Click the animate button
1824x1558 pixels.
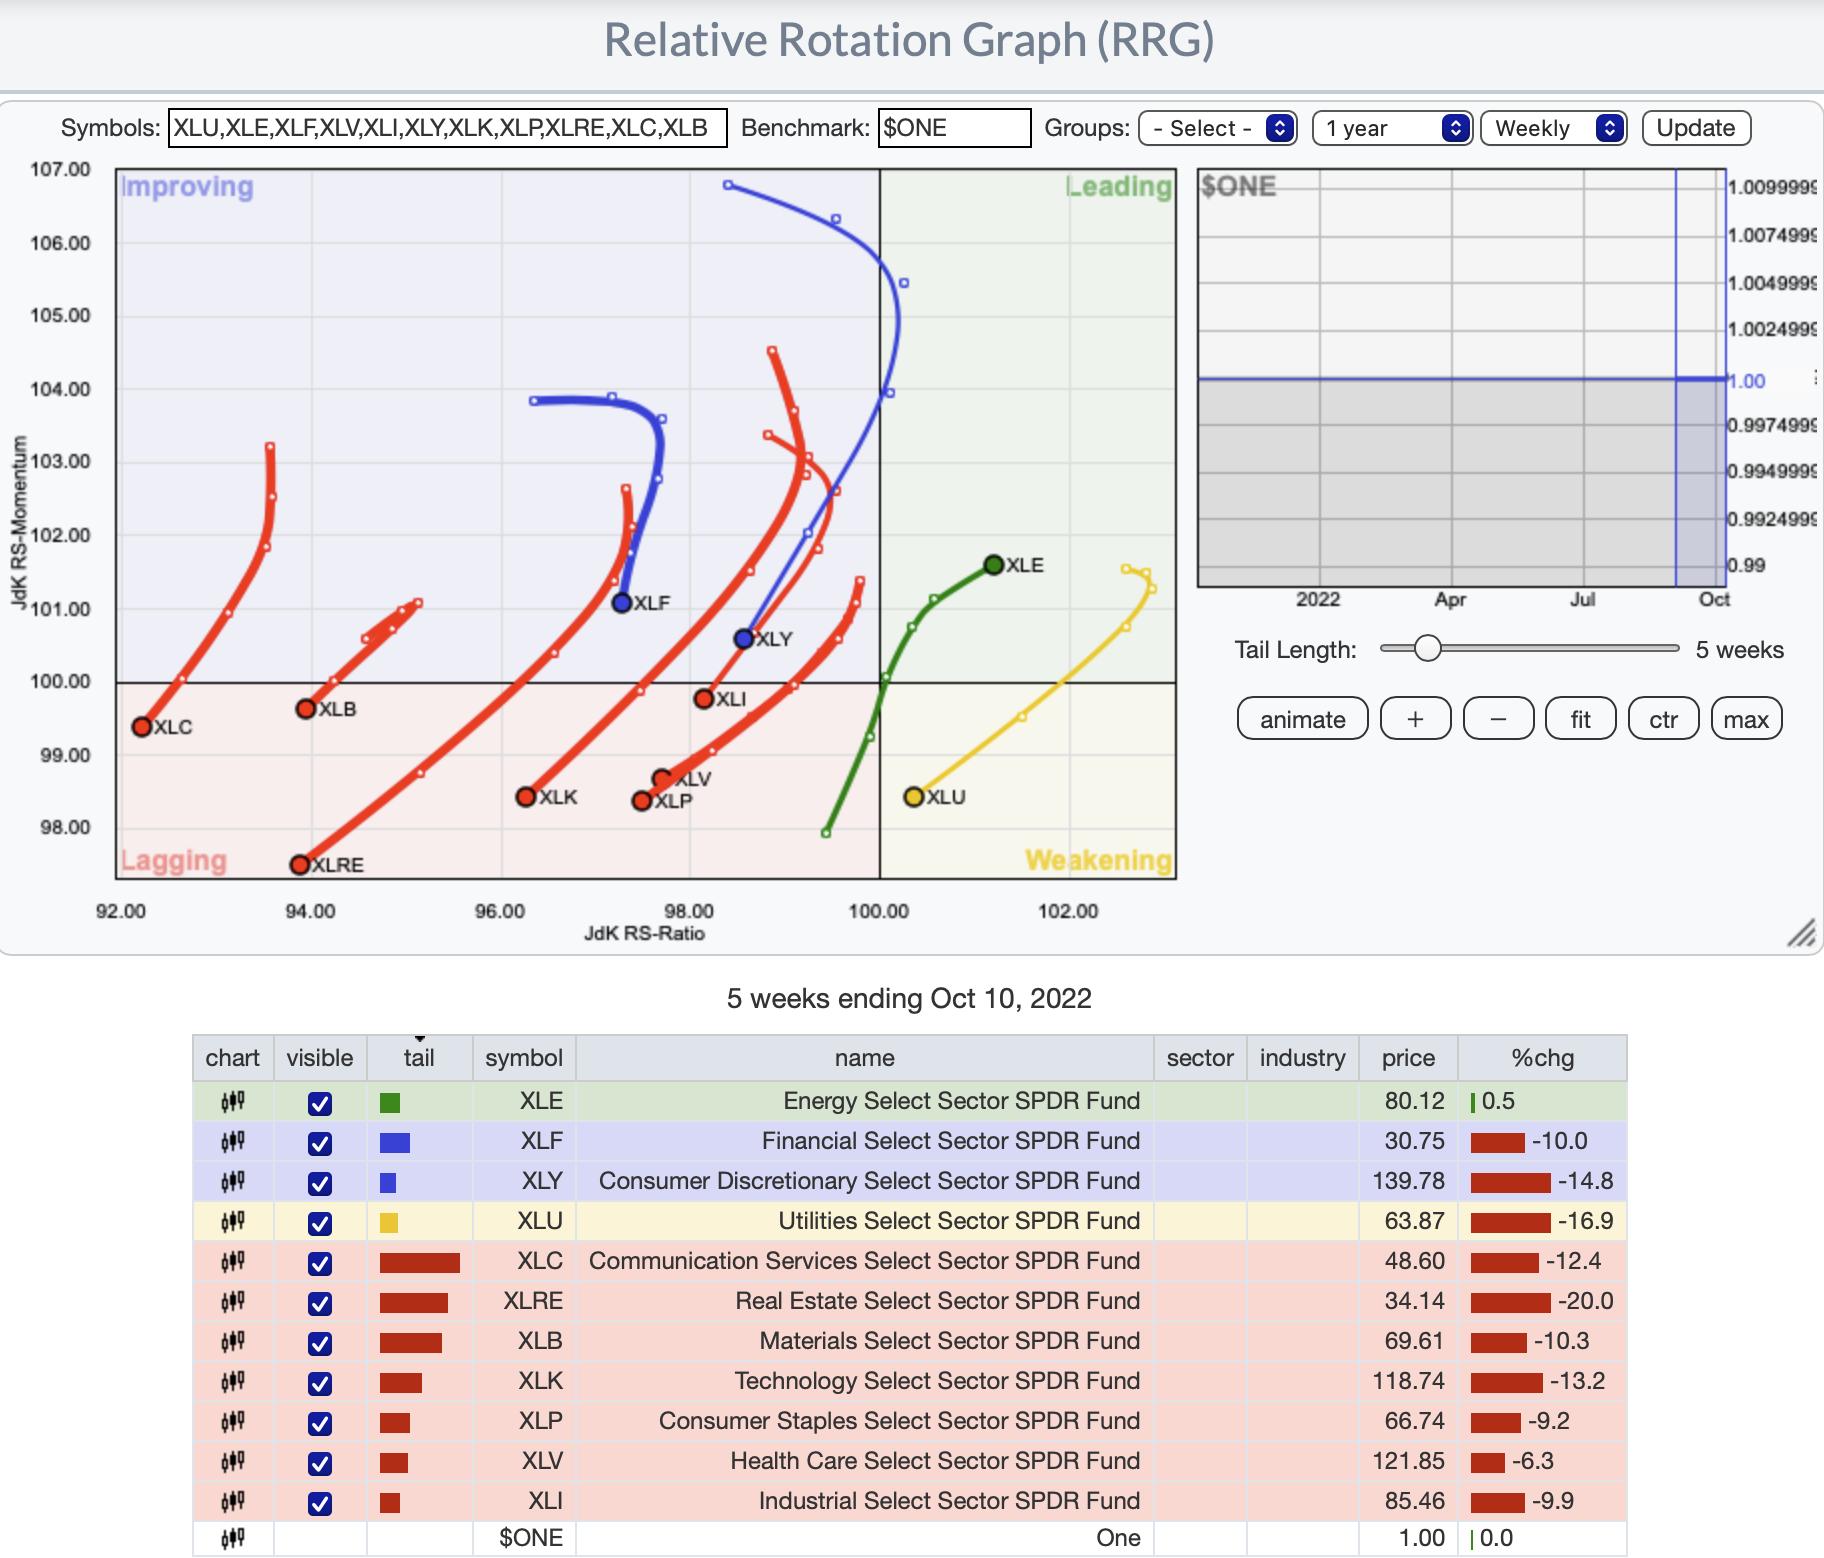pyautogui.click(x=1302, y=719)
